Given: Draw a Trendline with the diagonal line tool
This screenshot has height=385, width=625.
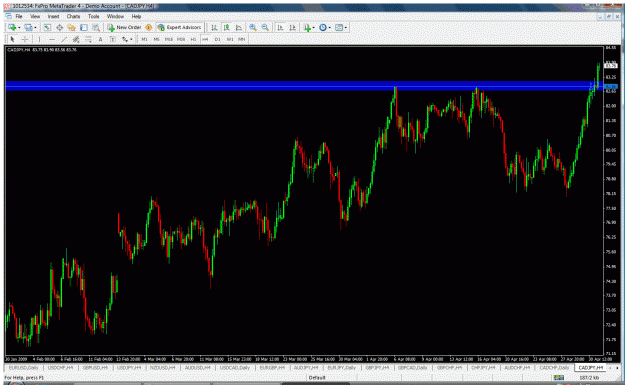Looking at the screenshot, I should click(x=64, y=39).
